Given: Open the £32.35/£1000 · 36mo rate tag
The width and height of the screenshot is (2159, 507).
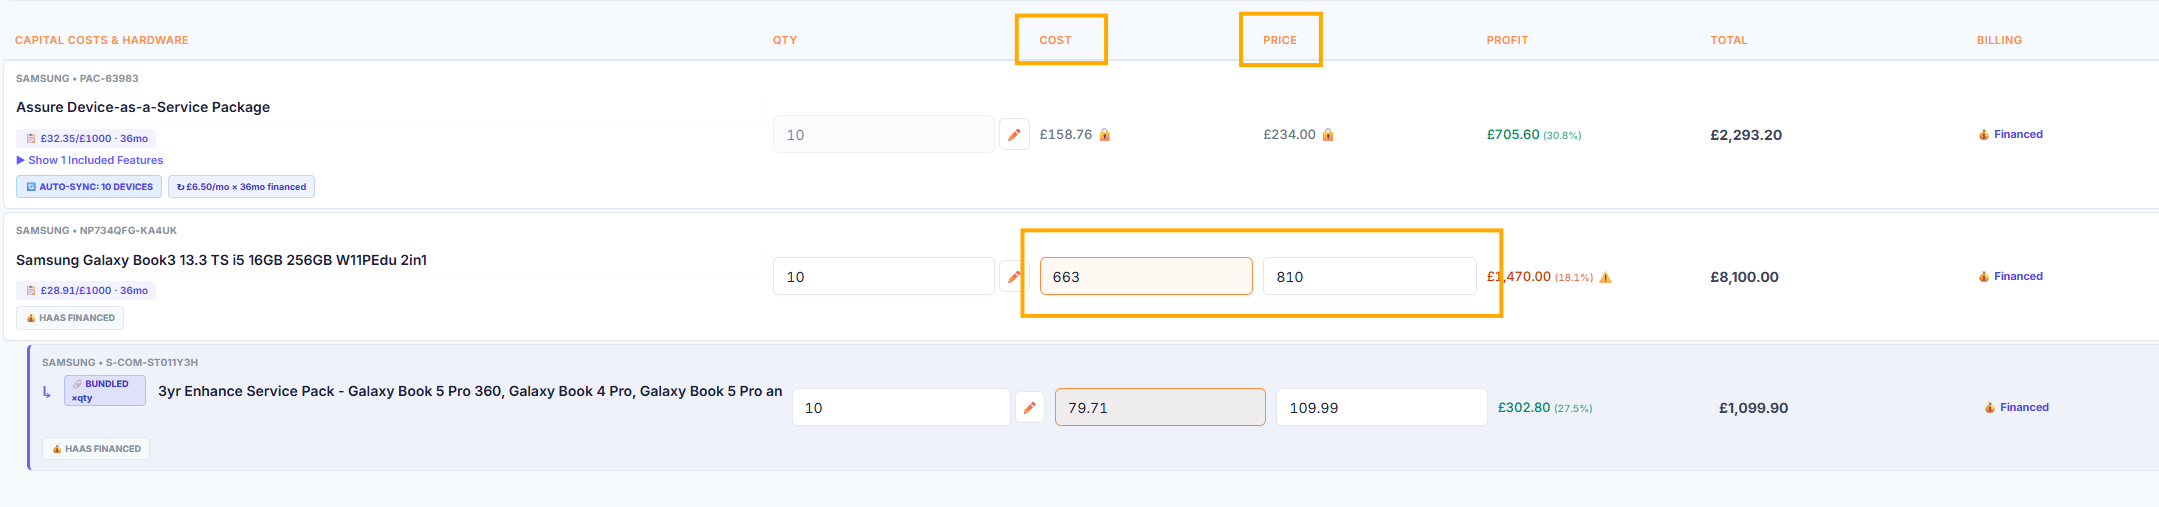Looking at the screenshot, I should point(87,138).
